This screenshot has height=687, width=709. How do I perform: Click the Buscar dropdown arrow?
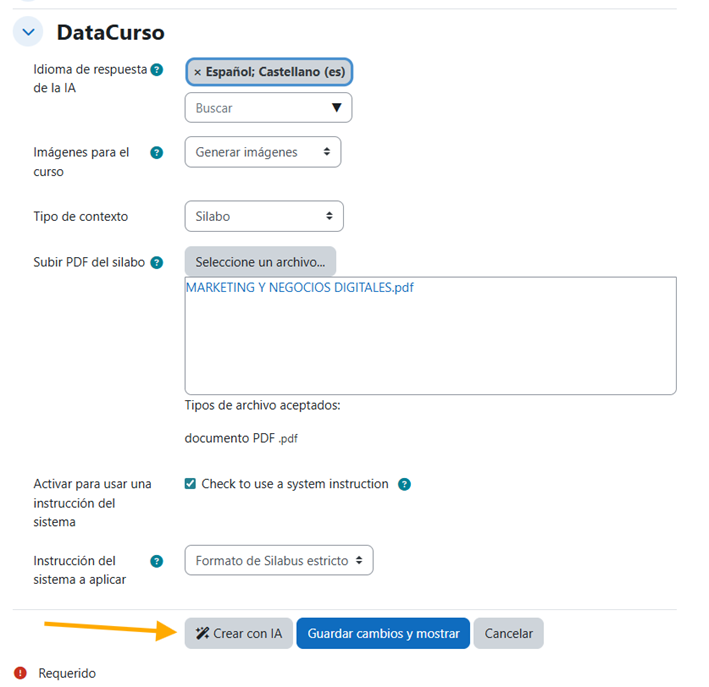coord(337,108)
